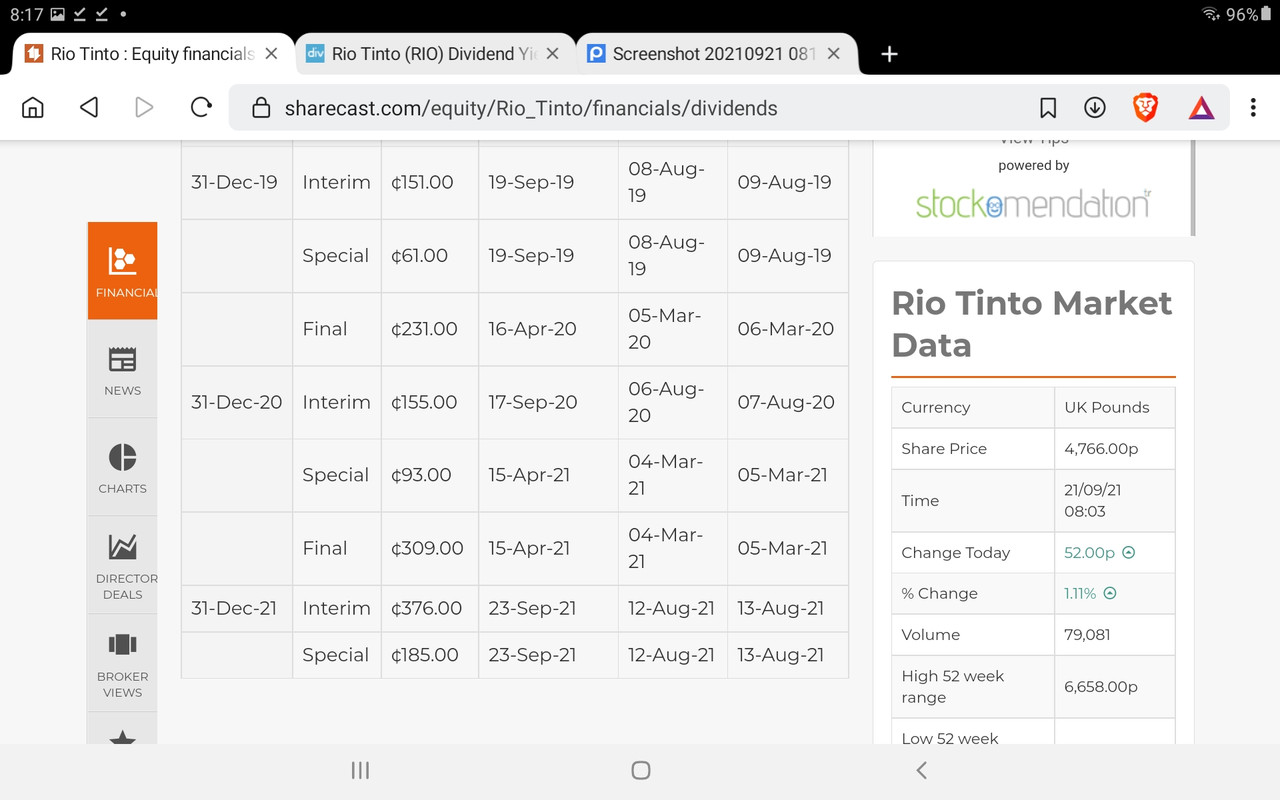
Task: Close the Screenshot 20210921 tab
Action: click(x=834, y=54)
